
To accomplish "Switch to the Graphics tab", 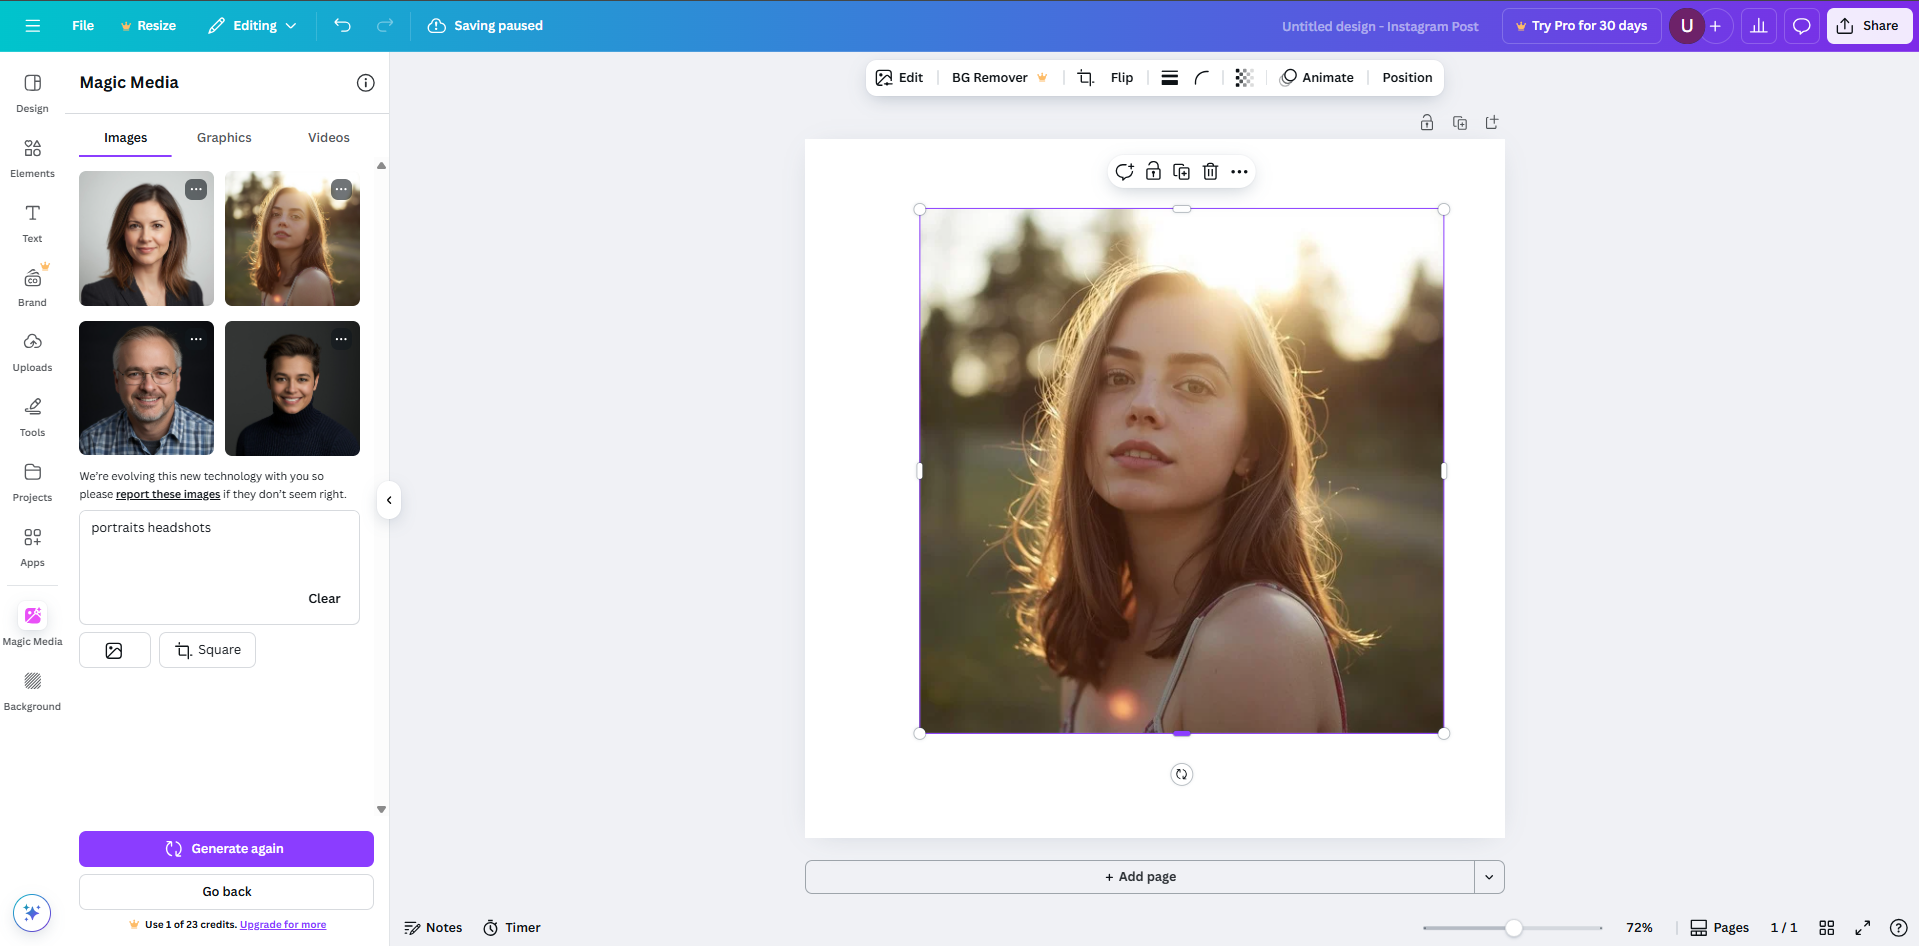I will [x=224, y=138].
